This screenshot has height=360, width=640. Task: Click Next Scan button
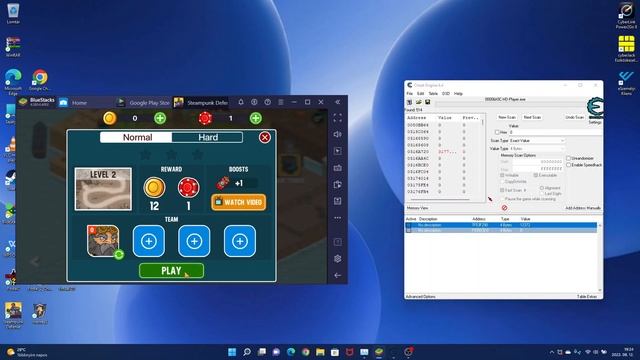[x=532, y=117]
